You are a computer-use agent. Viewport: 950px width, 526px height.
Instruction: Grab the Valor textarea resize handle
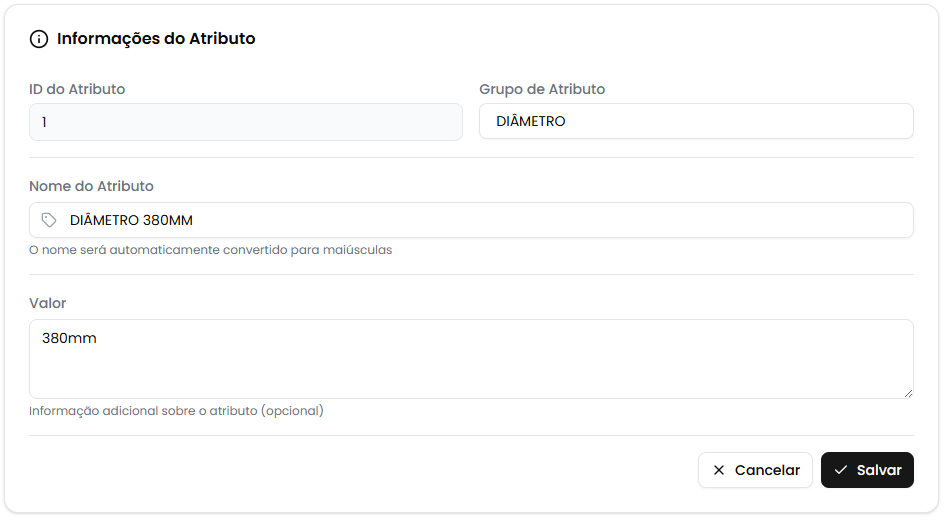pos(907,392)
